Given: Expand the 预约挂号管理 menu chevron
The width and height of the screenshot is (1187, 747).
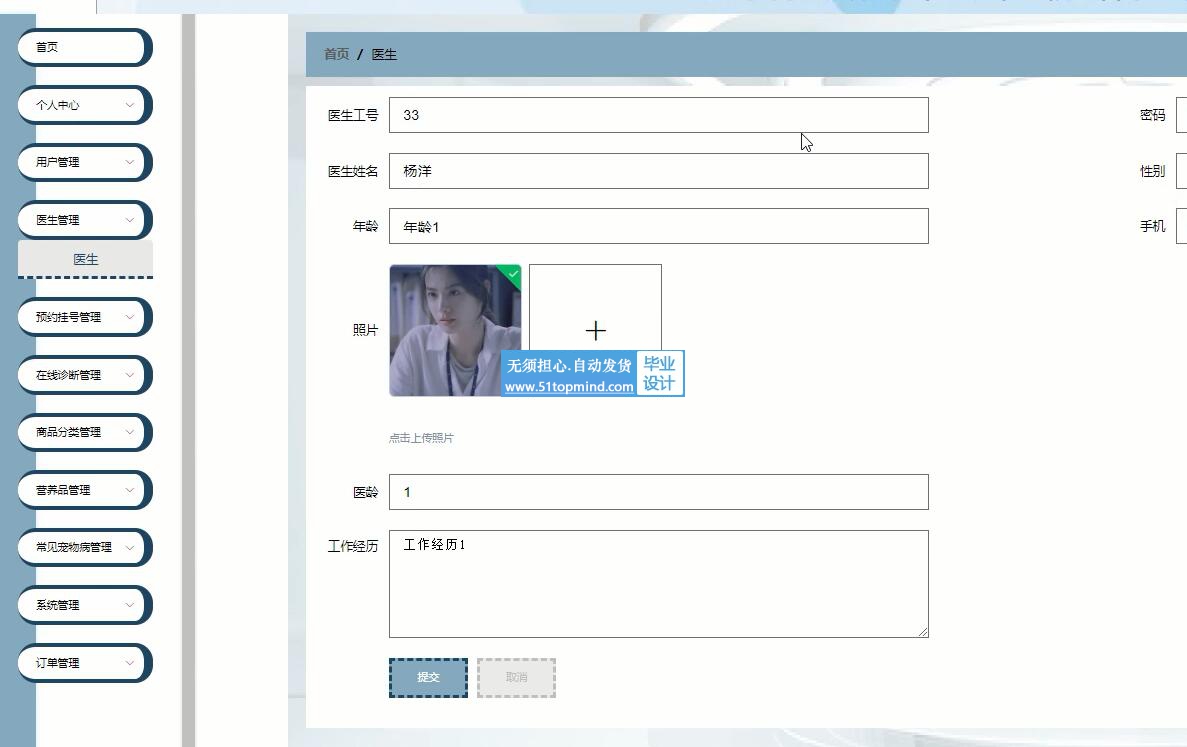Looking at the screenshot, I should [129, 317].
